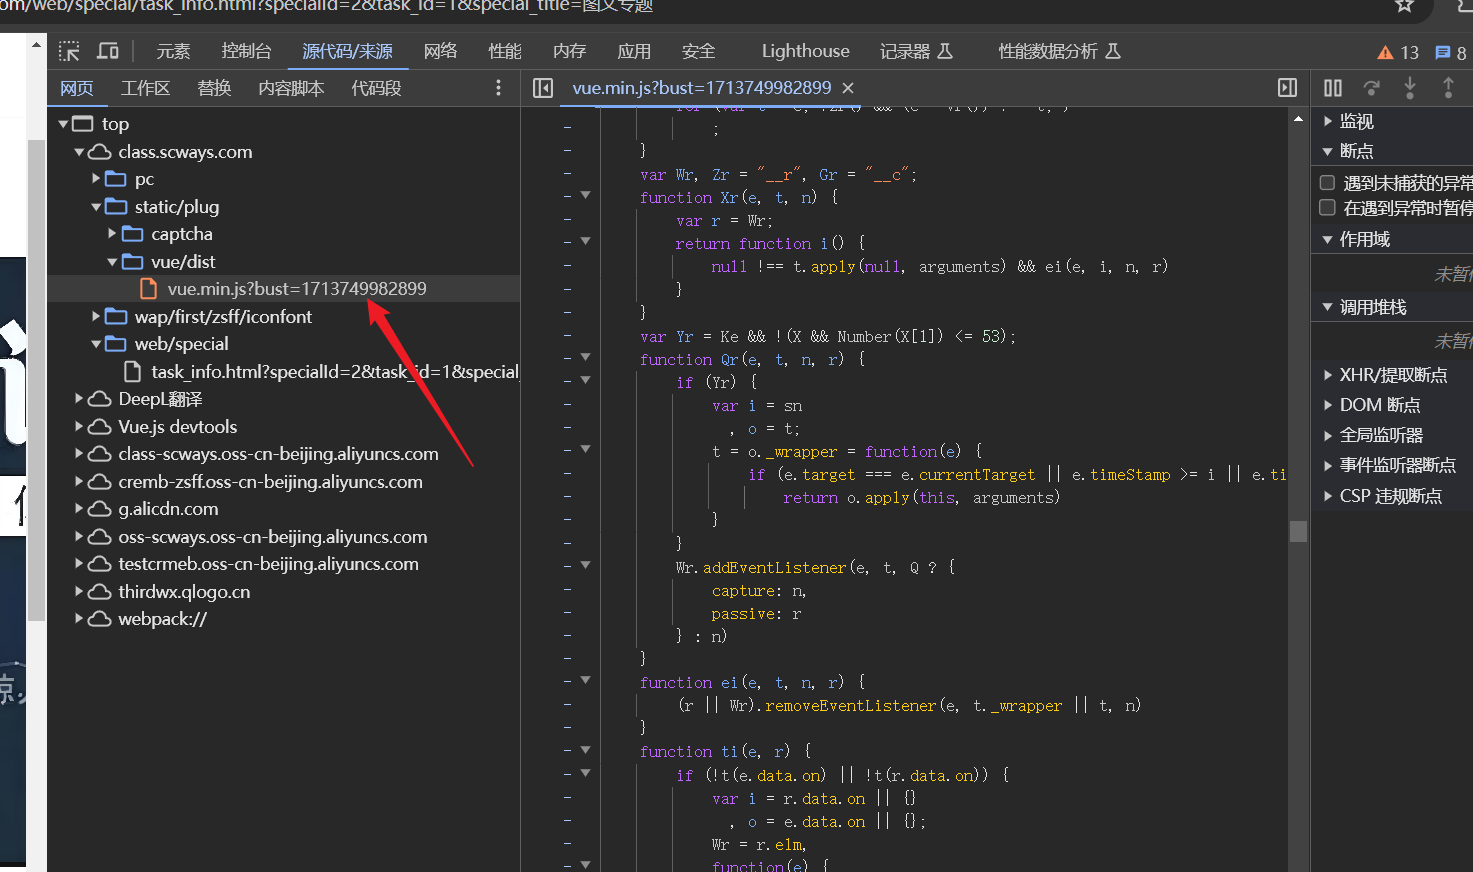This screenshot has height=872, width=1473.
Task: Collapse the top frame tree node
Action: [x=64, y=124]
